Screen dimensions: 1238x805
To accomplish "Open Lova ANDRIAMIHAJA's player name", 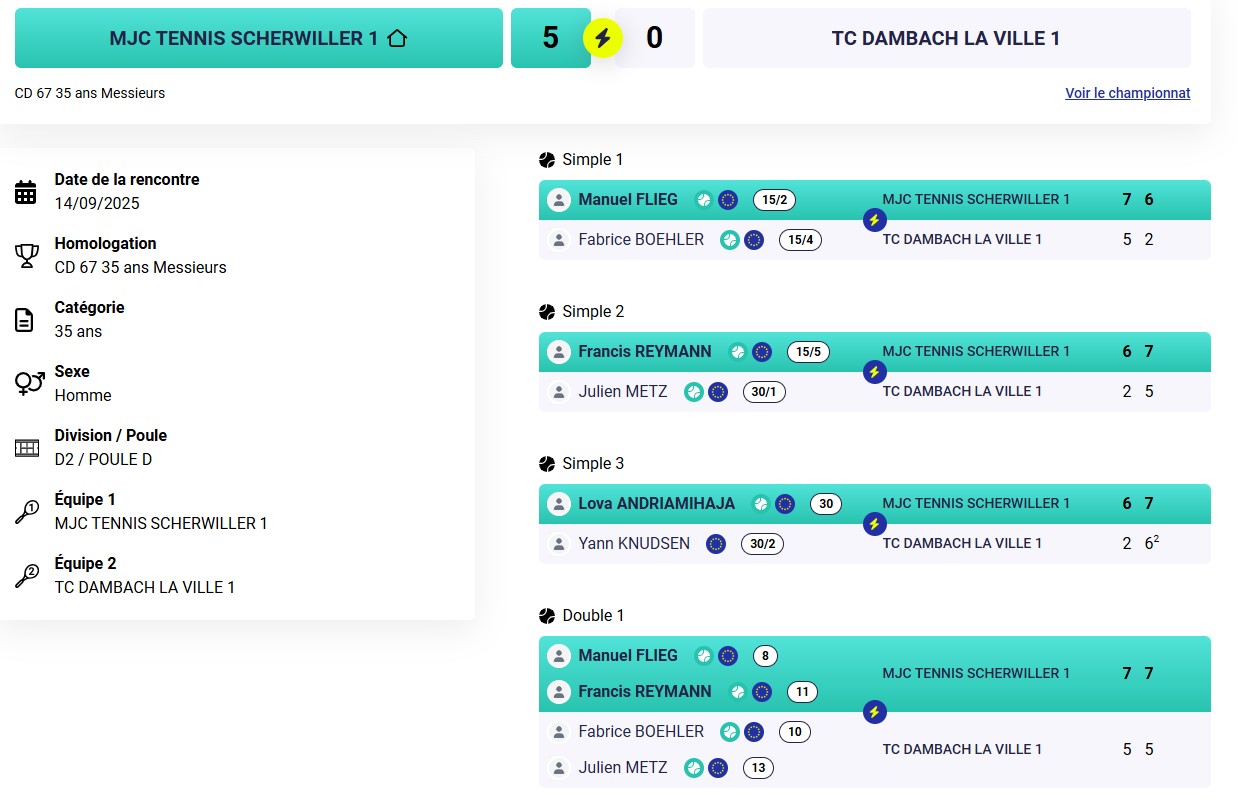I will coord(656,504).
